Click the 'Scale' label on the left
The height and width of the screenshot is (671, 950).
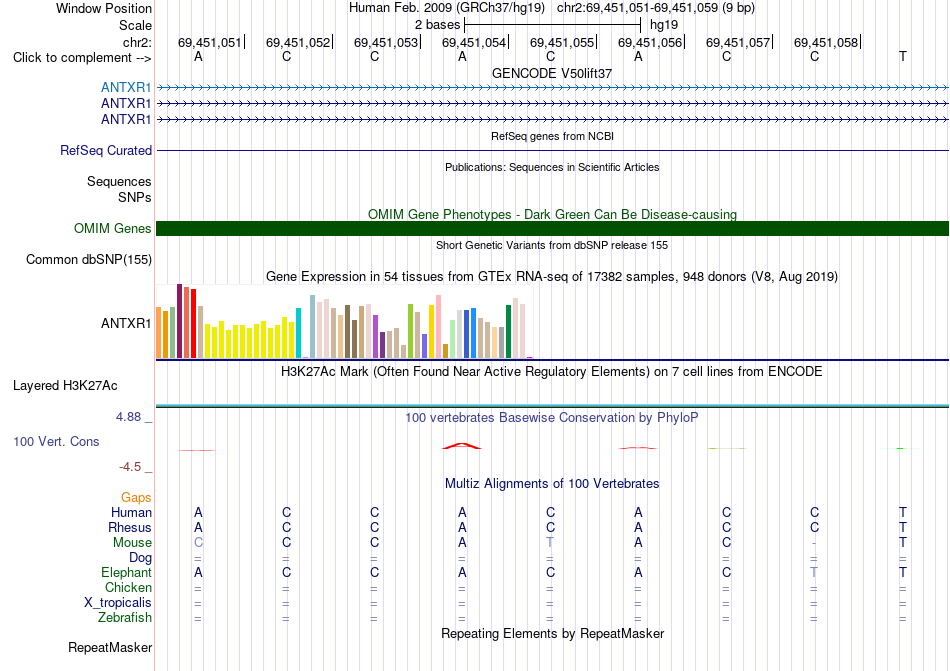click(x=135, y=25)
